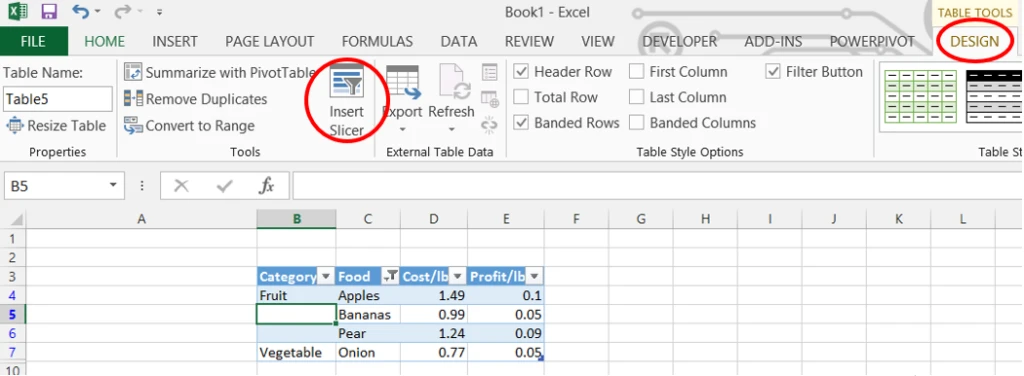Enable the Last Column checkbox
Screen dimensions: 1024x376
click(x=636, y=97)
